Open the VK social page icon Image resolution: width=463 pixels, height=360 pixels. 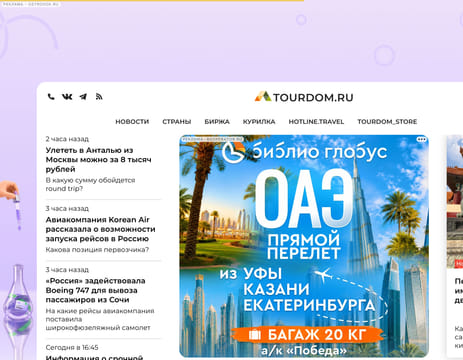[67, 97]
